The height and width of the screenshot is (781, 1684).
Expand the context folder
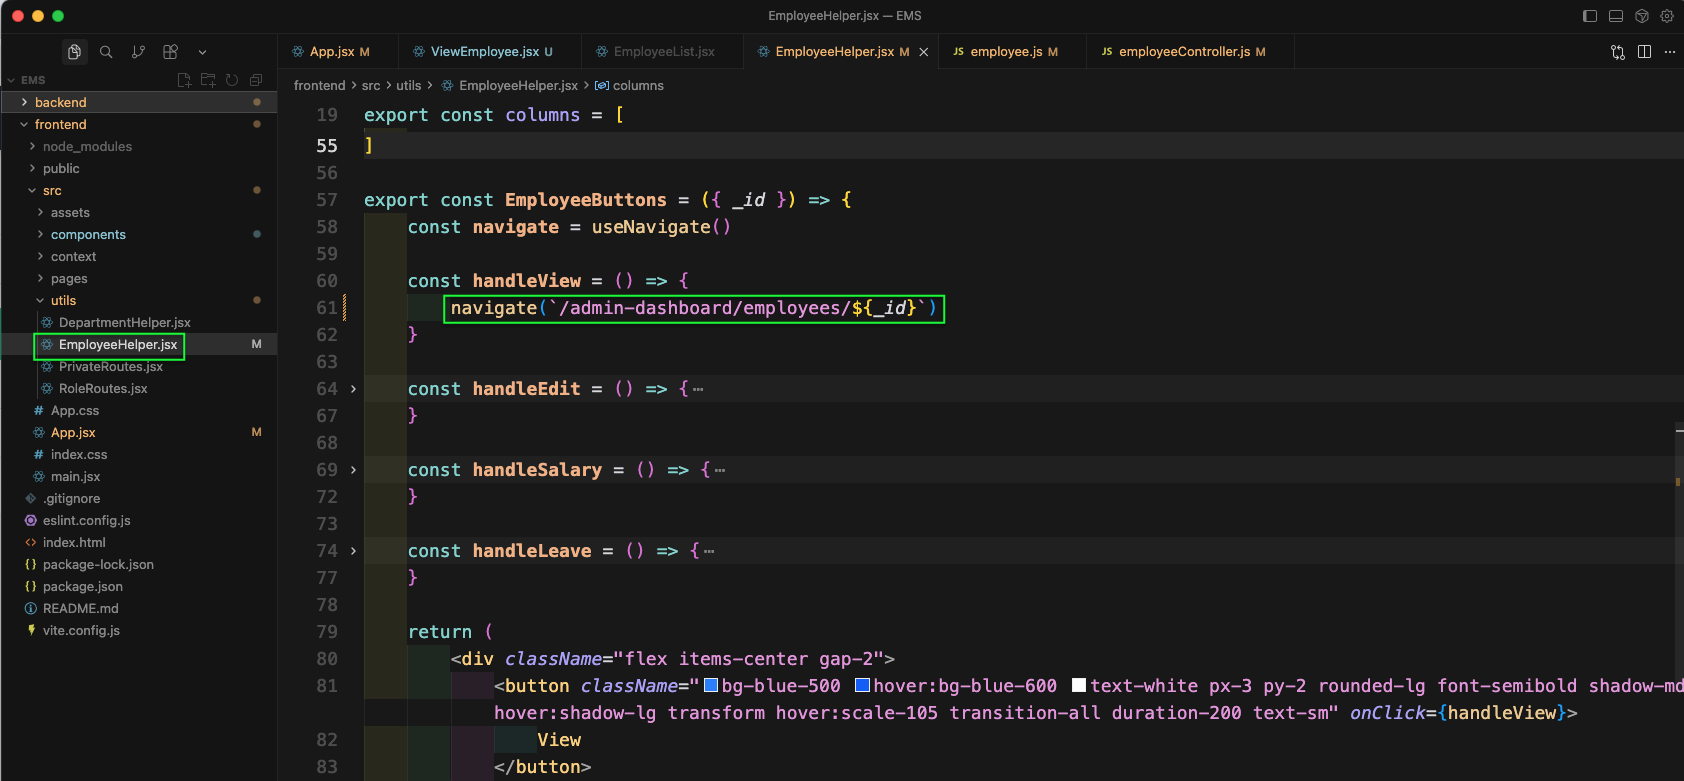138,256
